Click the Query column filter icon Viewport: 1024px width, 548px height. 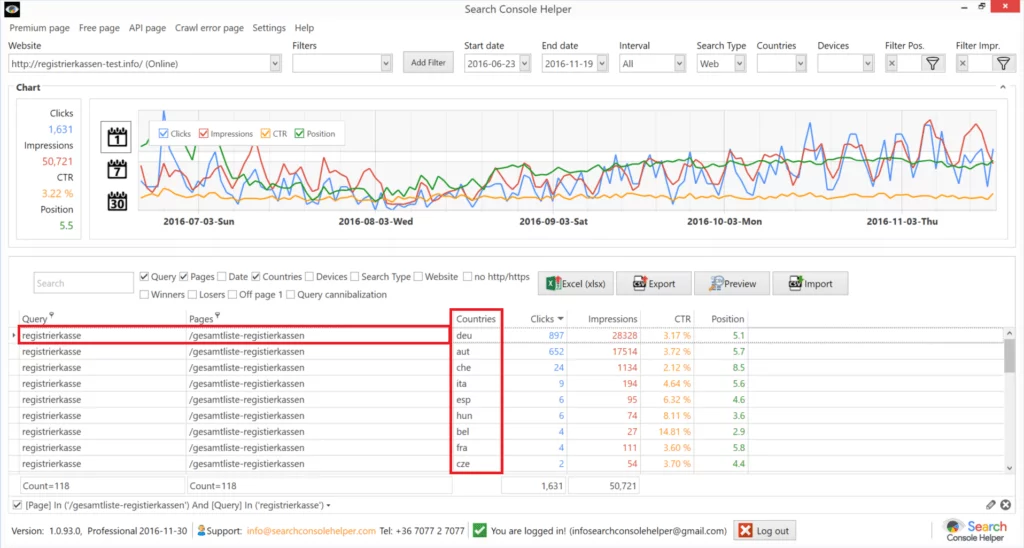click(52, 315)
